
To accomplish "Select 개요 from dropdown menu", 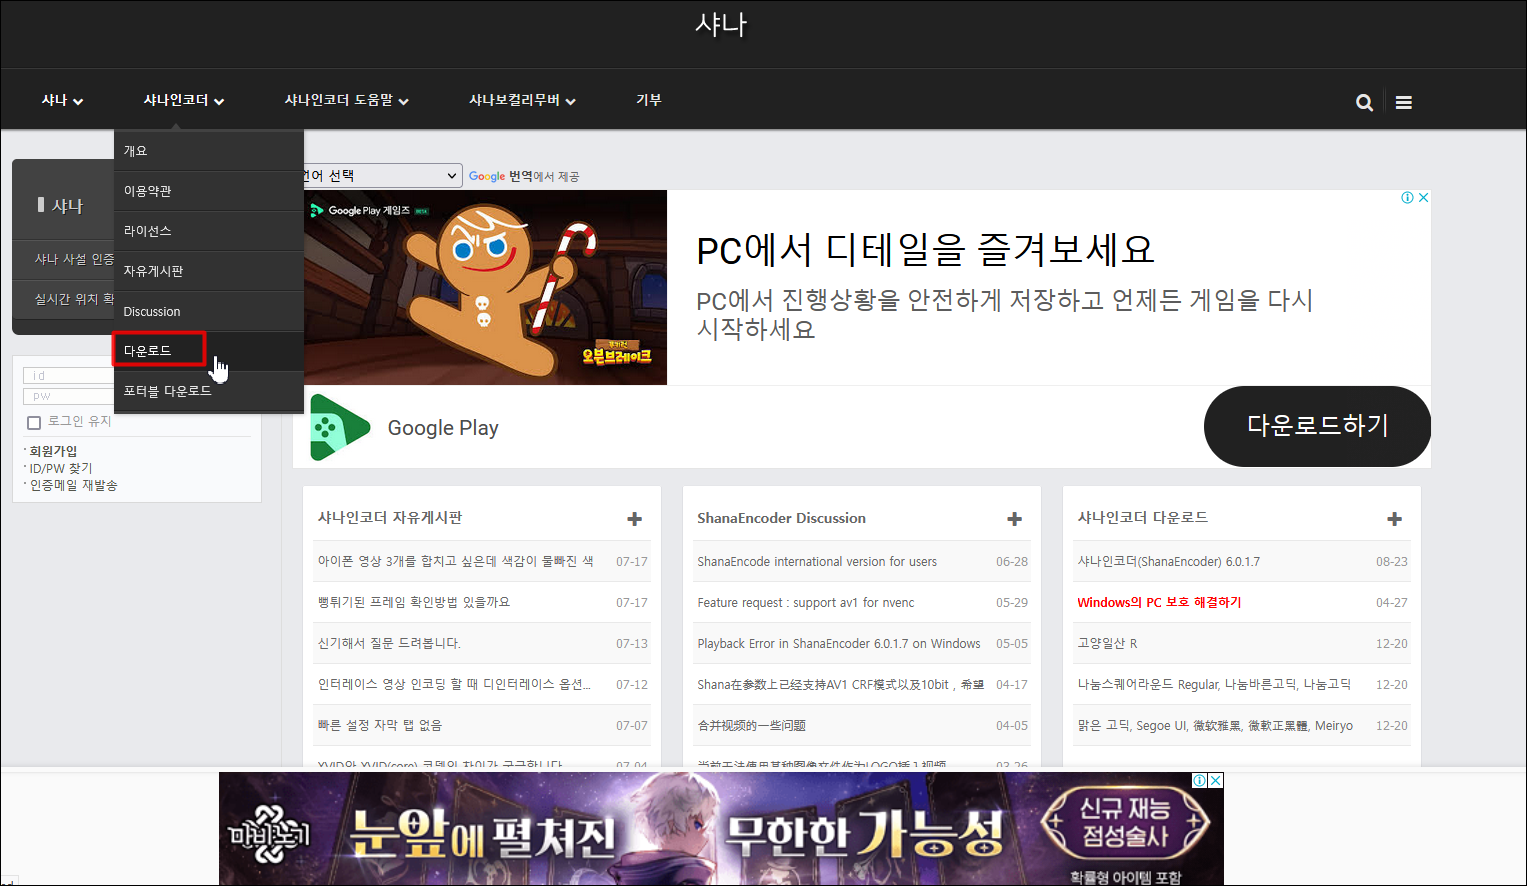I will click(209, 151).
